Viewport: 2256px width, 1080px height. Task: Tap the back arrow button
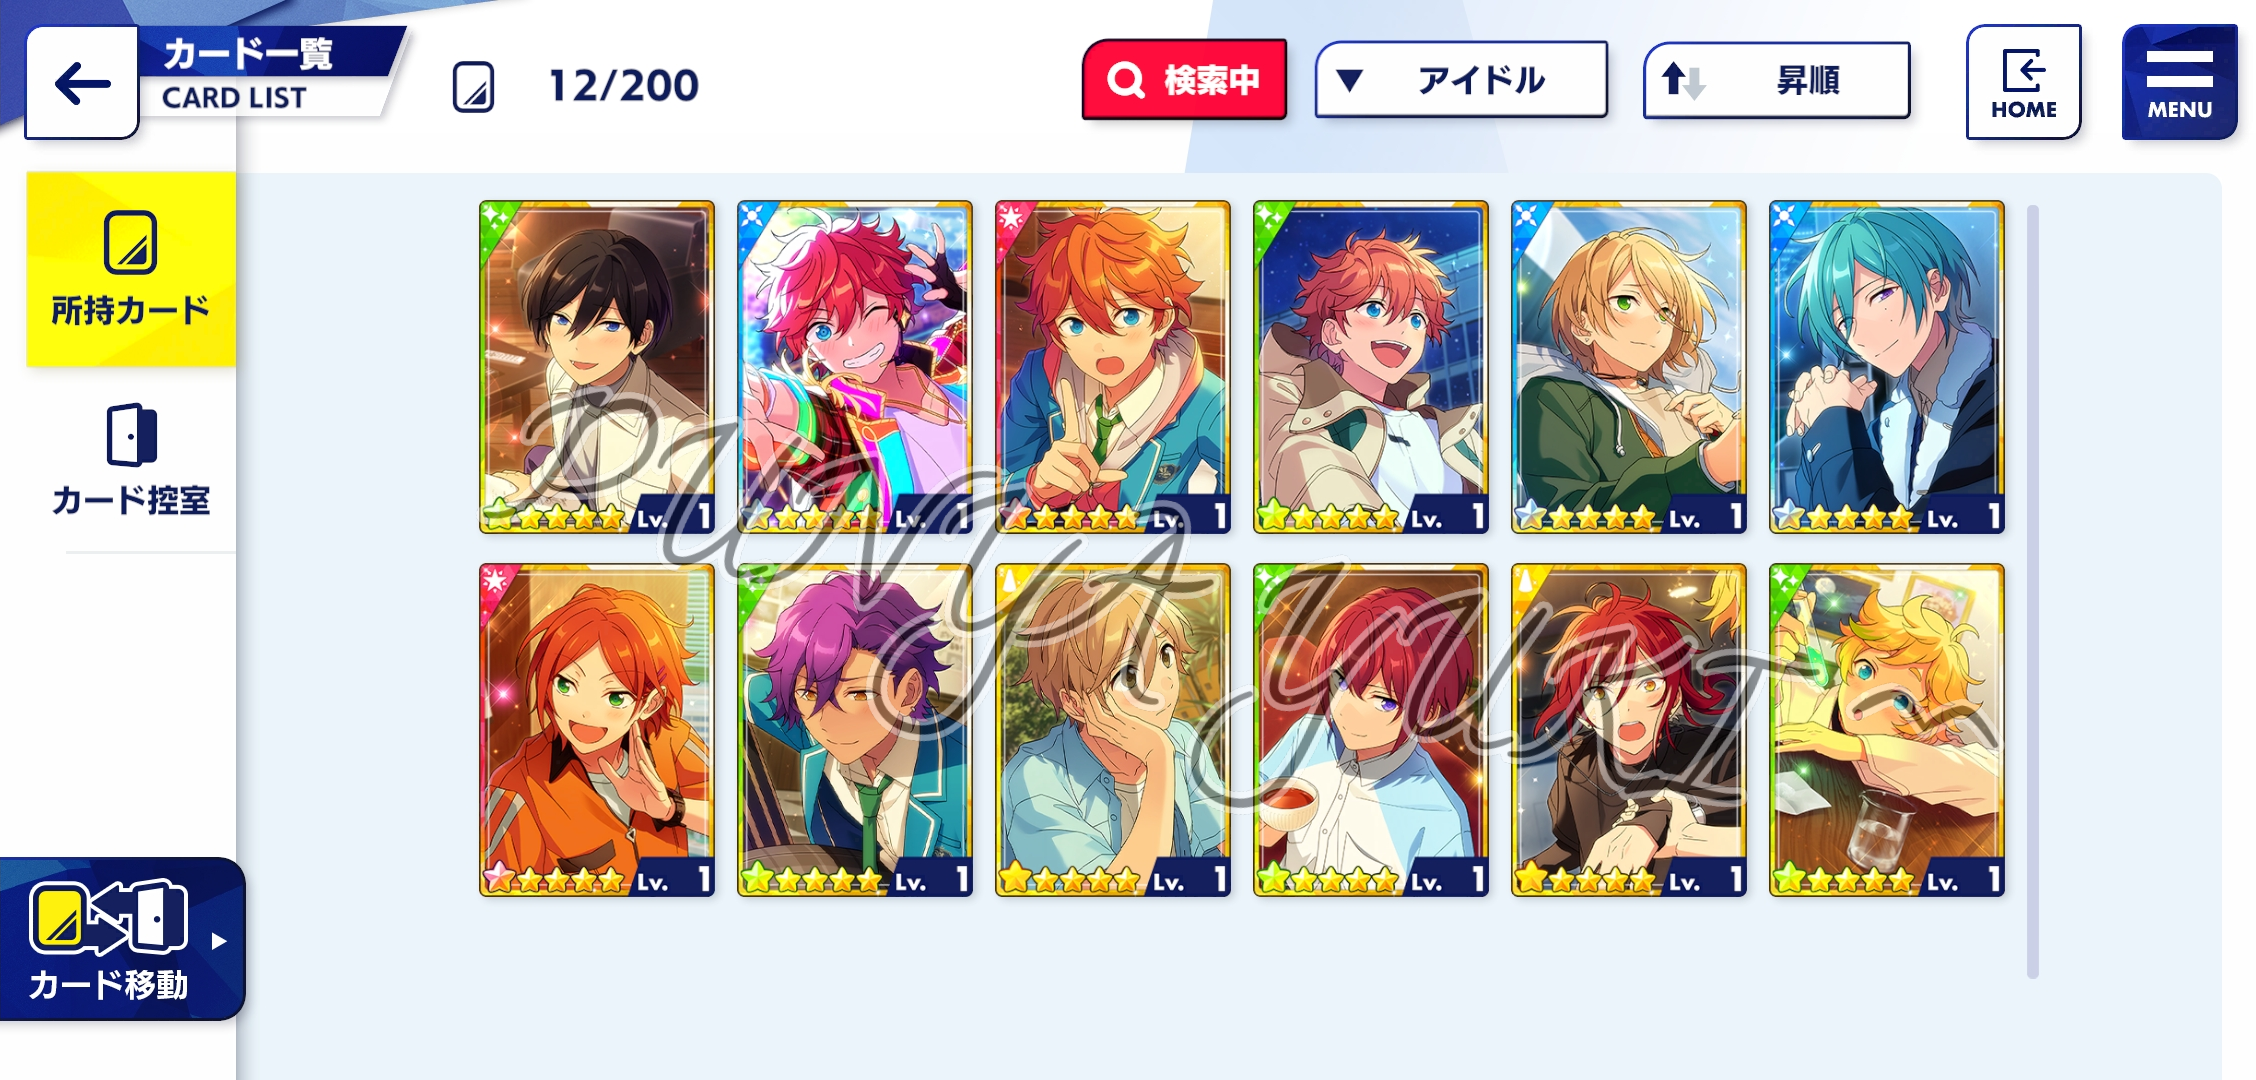click(82, 83)
